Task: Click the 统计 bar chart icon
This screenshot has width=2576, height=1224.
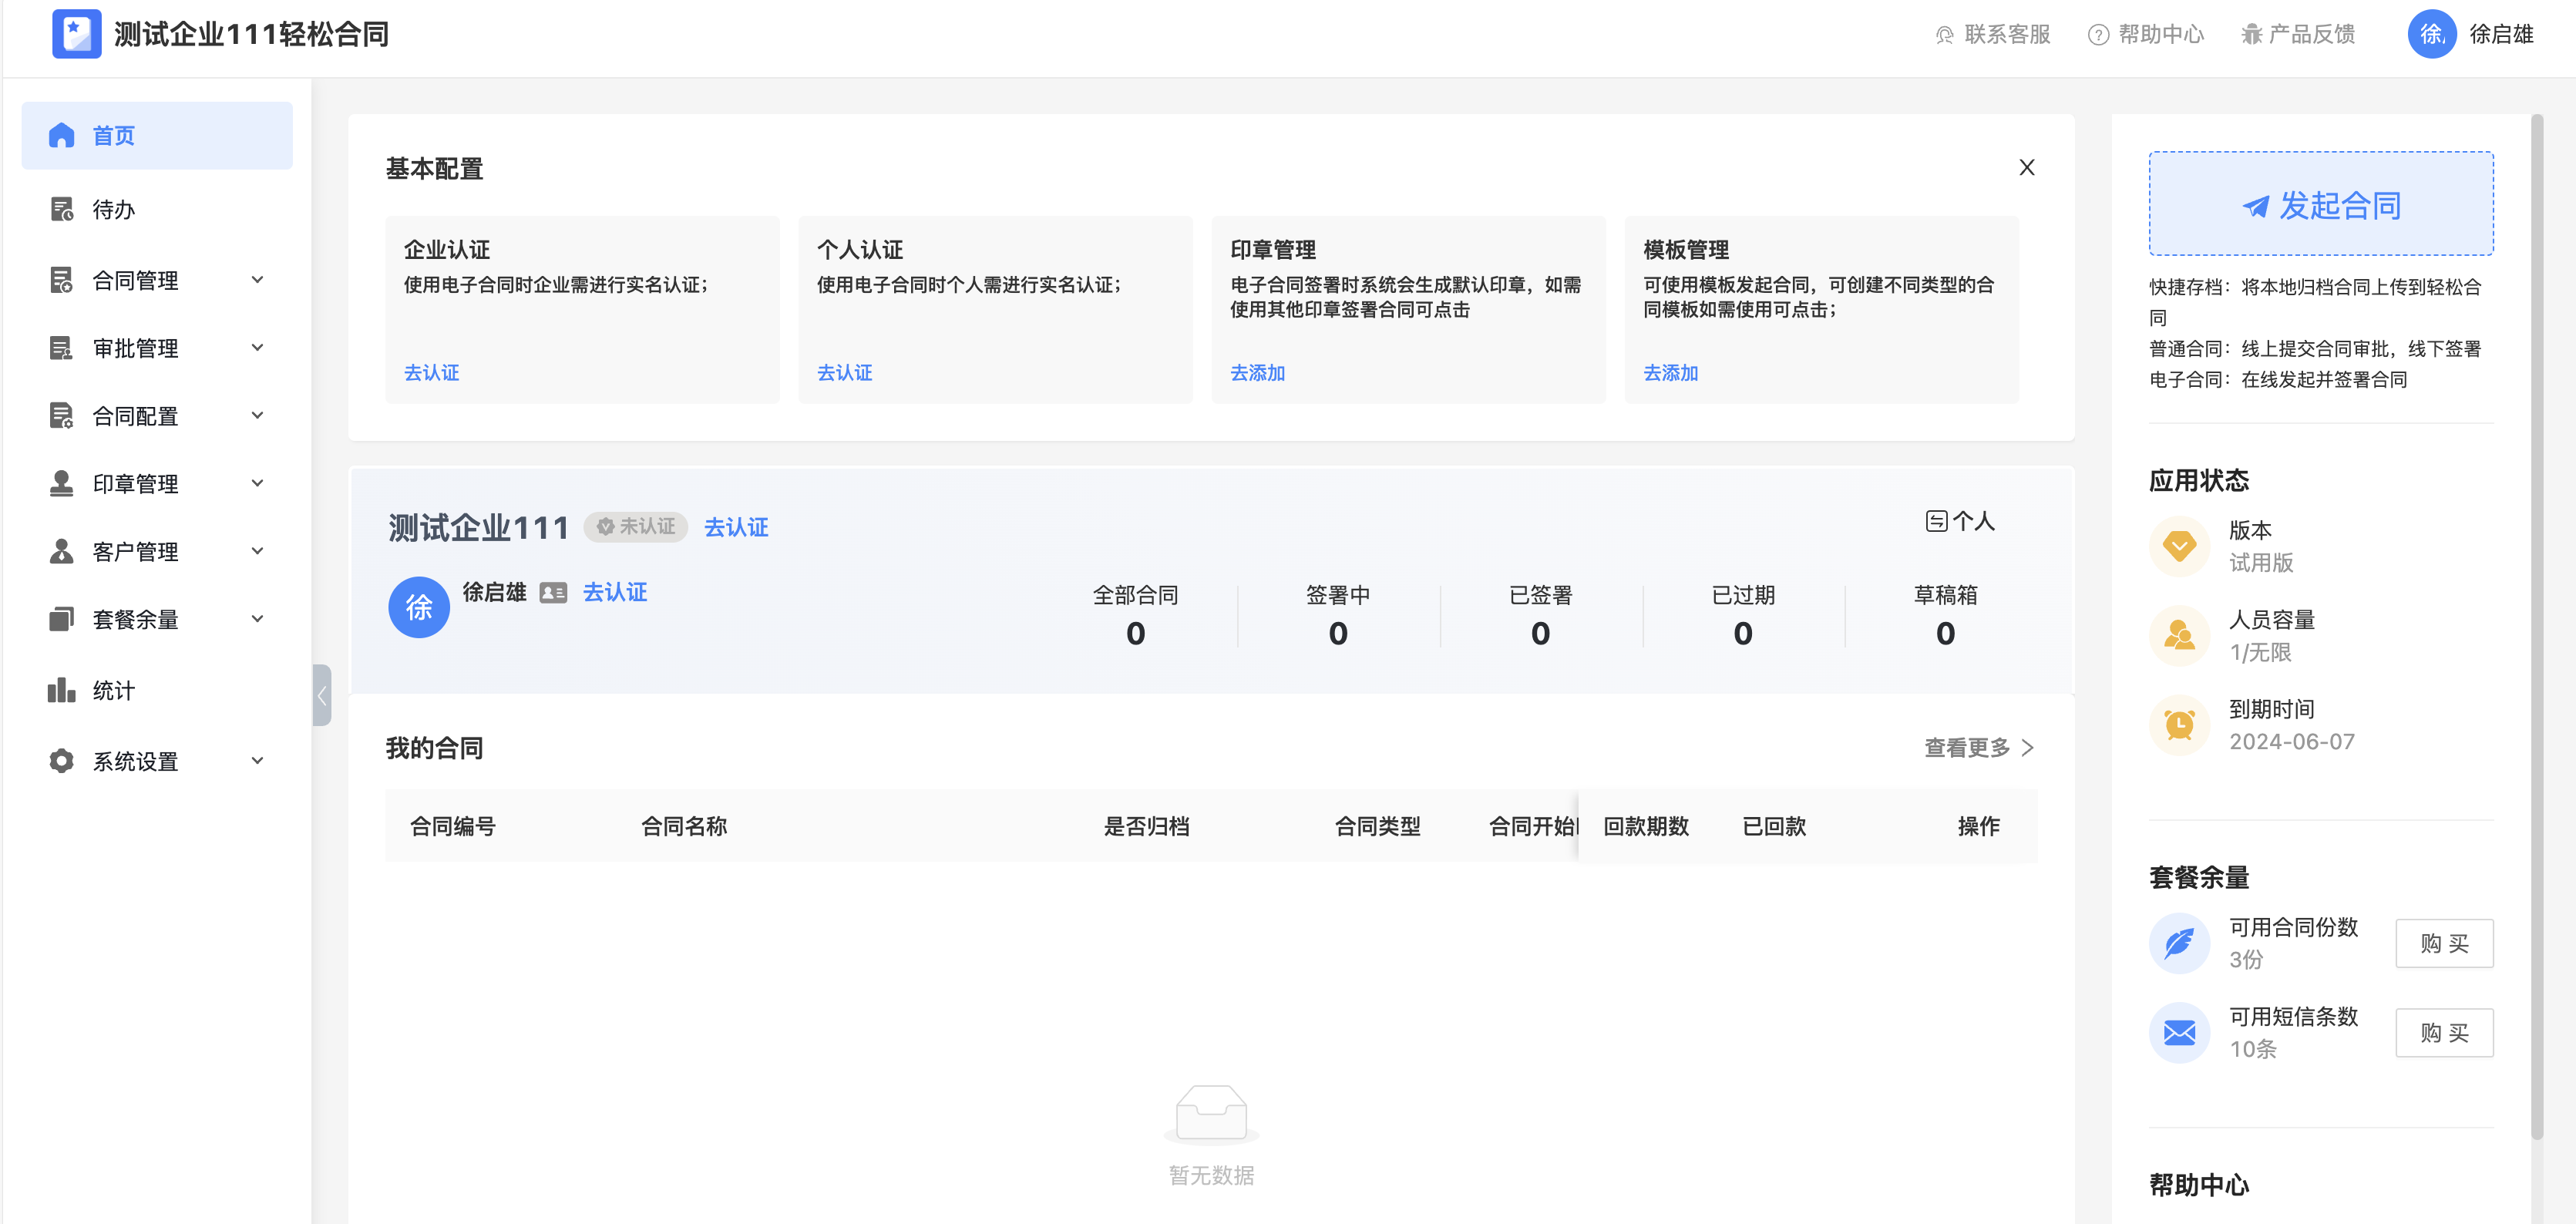Action: click(62, 690)
